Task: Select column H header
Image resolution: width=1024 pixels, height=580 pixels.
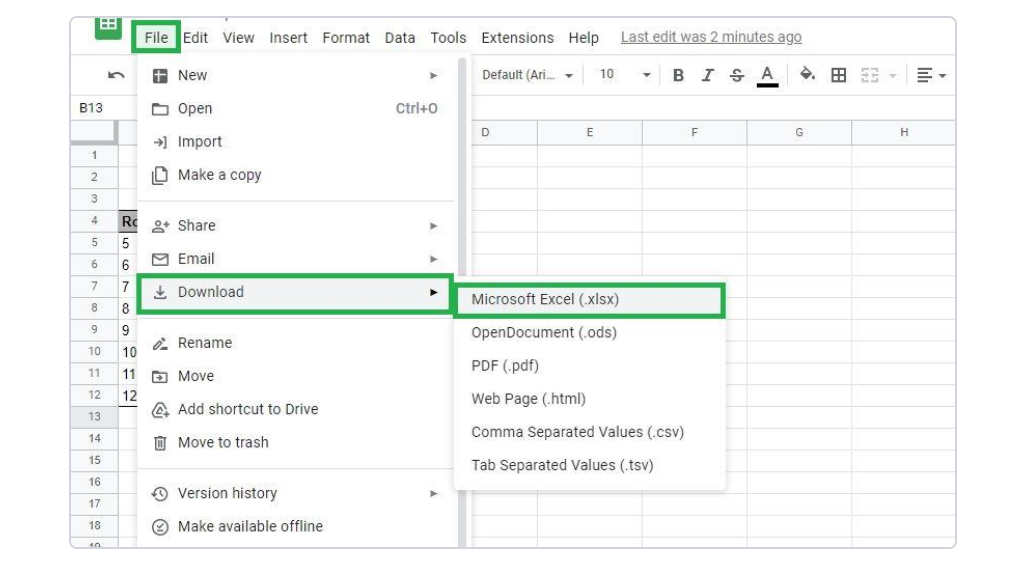Action: pos(904,133)
